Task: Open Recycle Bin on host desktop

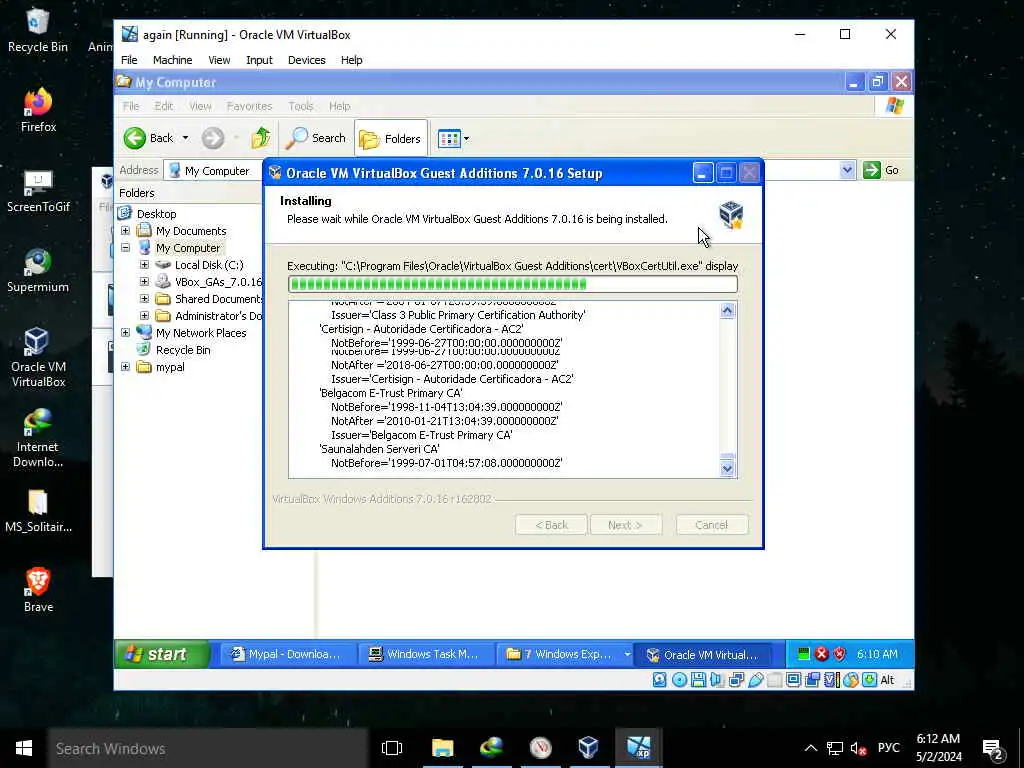Action: (x=38, y=30)
